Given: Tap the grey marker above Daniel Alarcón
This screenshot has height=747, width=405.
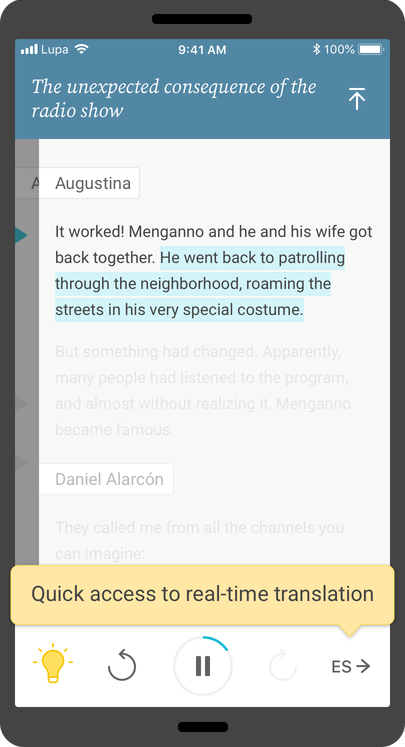Looking at the screenshot, I should coord(21,463).
